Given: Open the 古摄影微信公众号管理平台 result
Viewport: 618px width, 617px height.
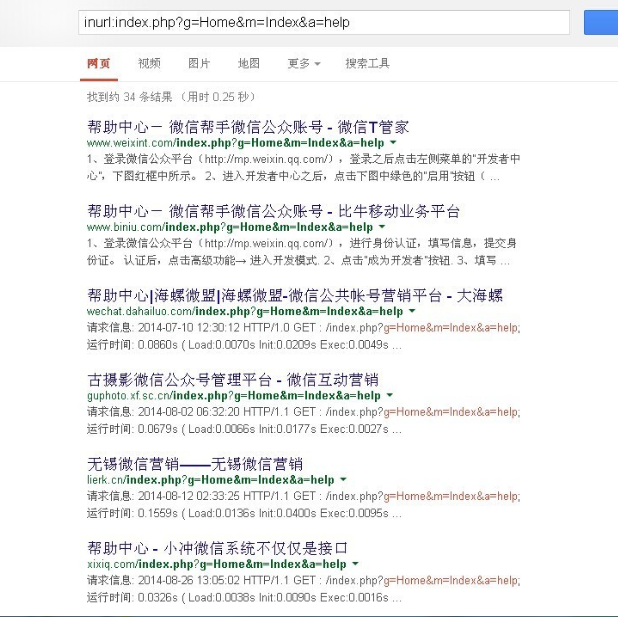Looking at the screenshot, I should [x=233, y=380].
